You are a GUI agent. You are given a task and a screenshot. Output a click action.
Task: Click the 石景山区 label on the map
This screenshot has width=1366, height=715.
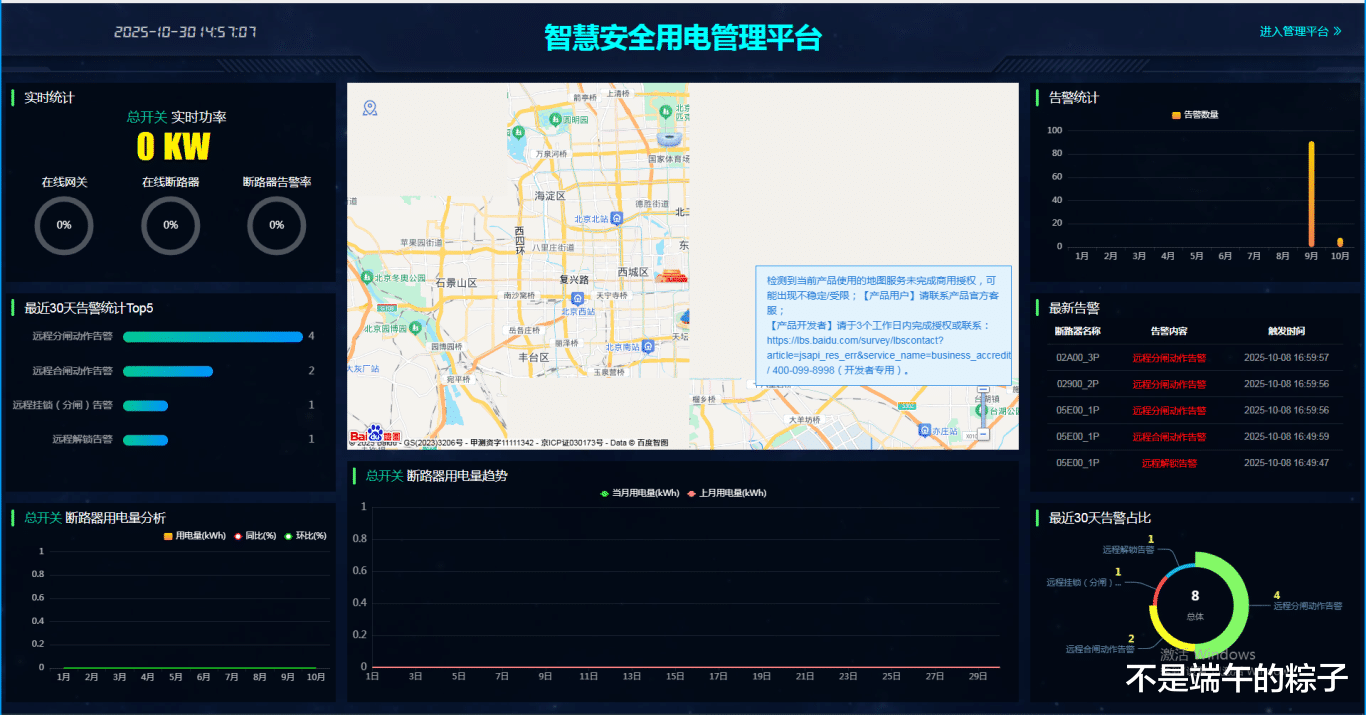coord(456,283)
